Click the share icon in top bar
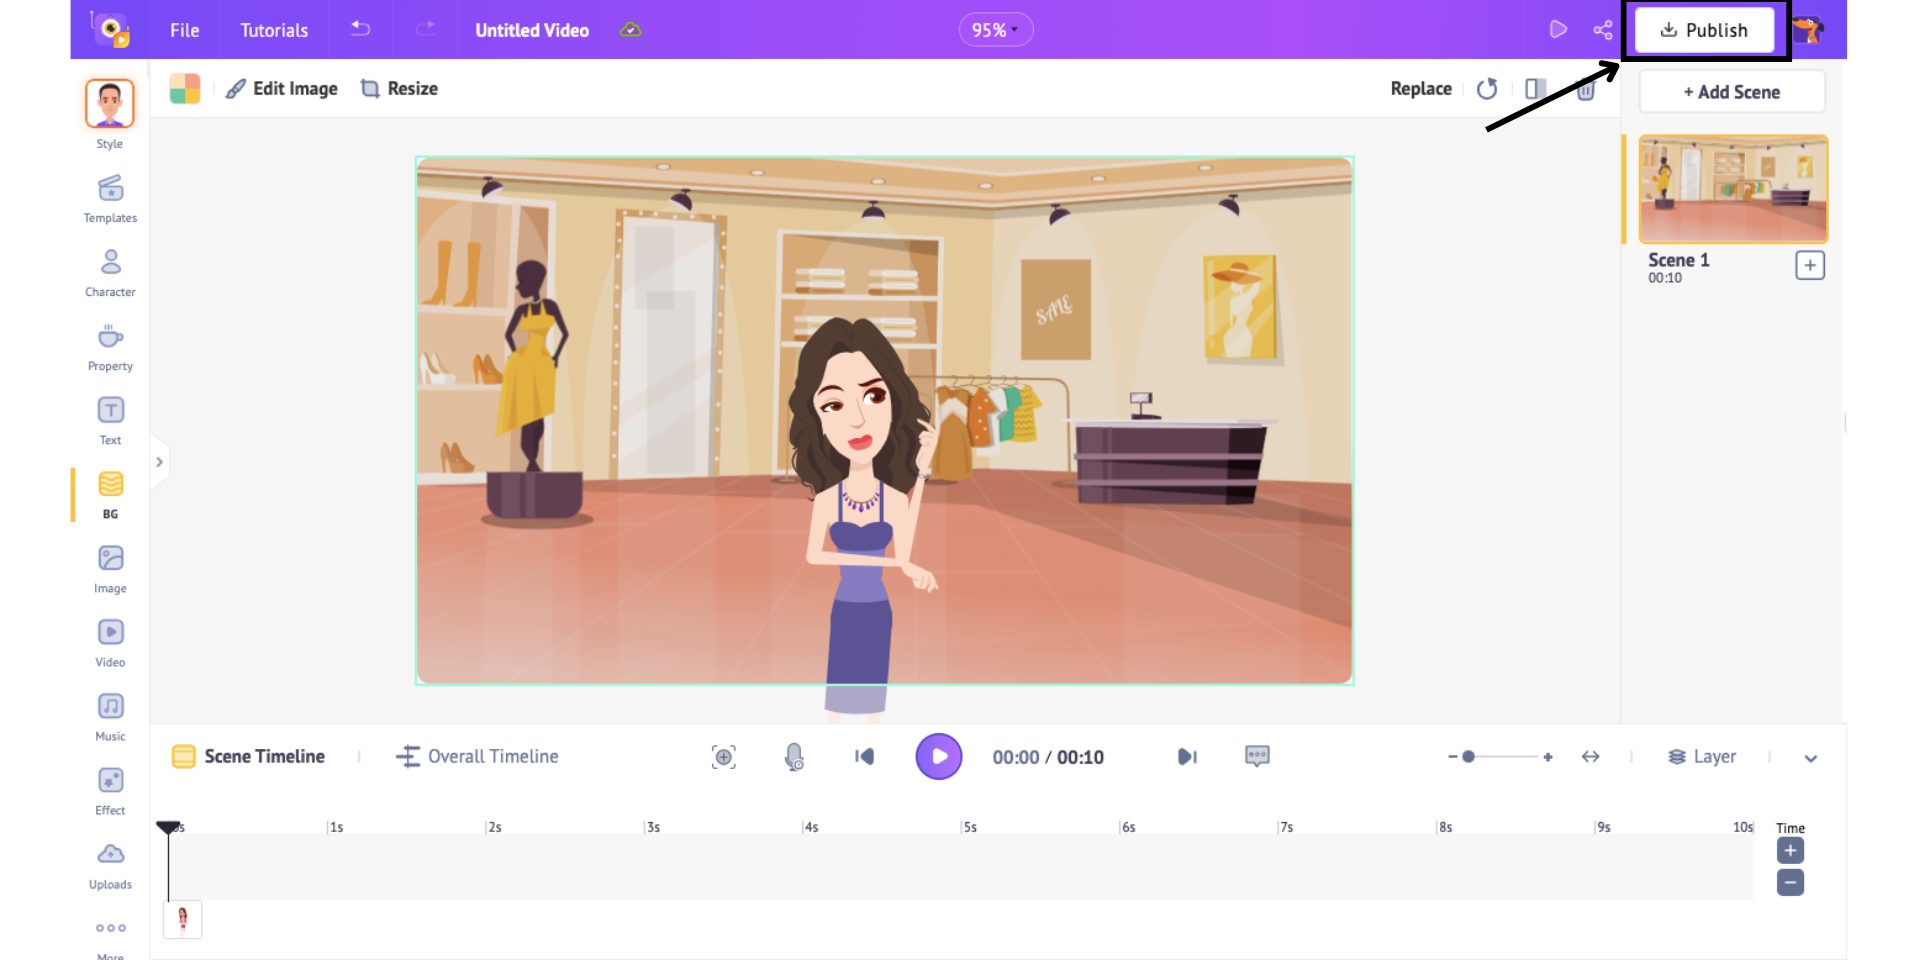This screenshot has width=1918, height=960. click(1602, 30)
